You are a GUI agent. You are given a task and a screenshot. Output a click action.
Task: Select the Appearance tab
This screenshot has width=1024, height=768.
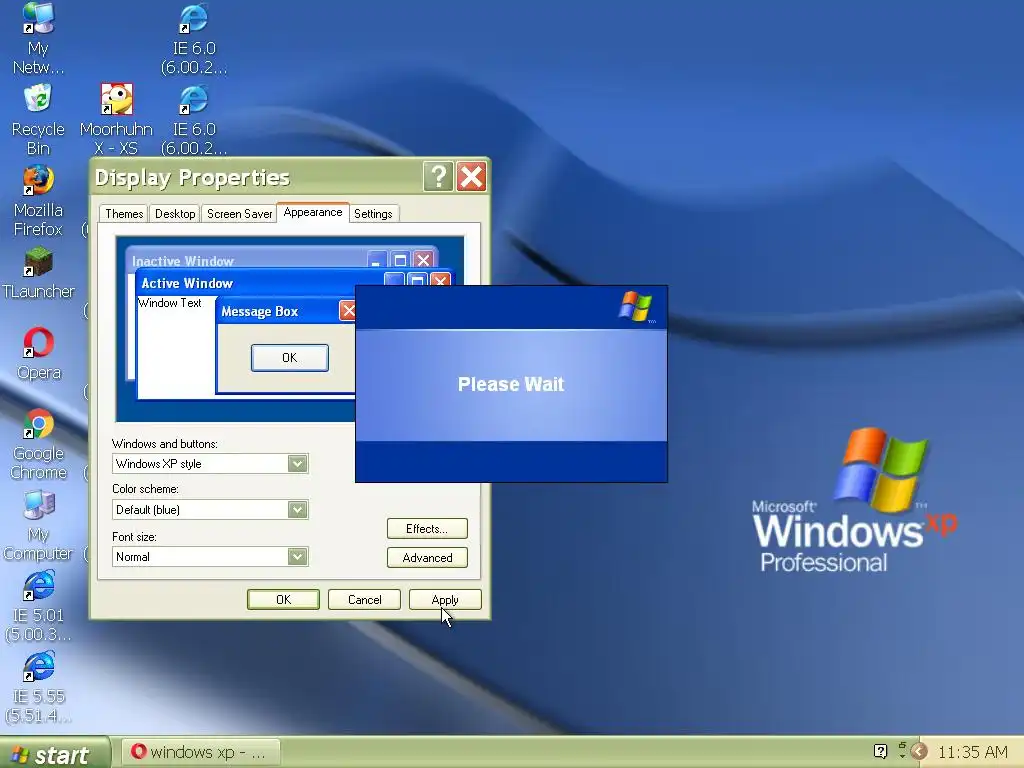(x=313, y=212)
